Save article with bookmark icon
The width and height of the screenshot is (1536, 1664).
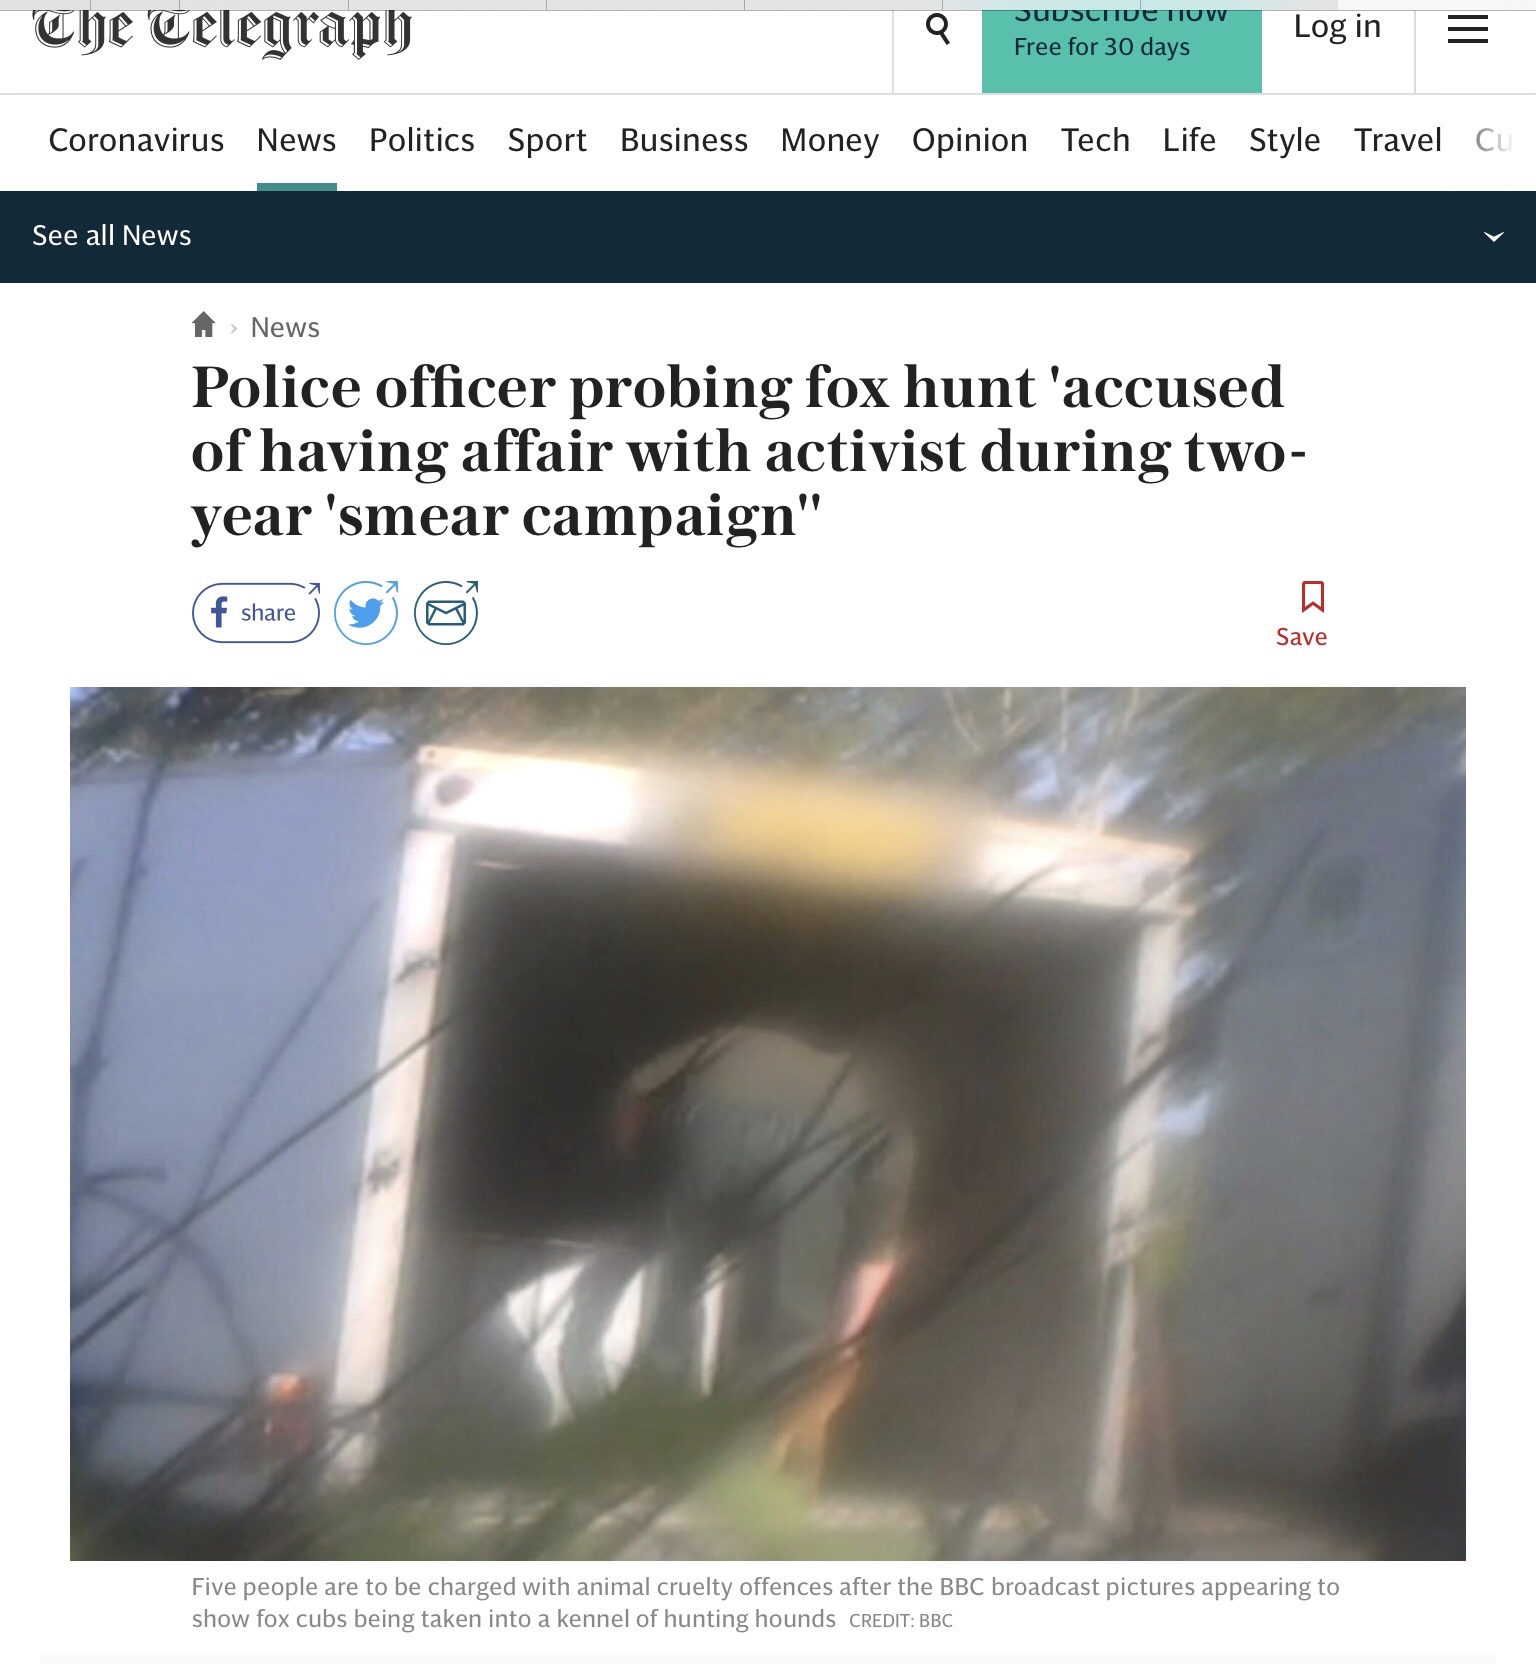tap(1302, 615)
